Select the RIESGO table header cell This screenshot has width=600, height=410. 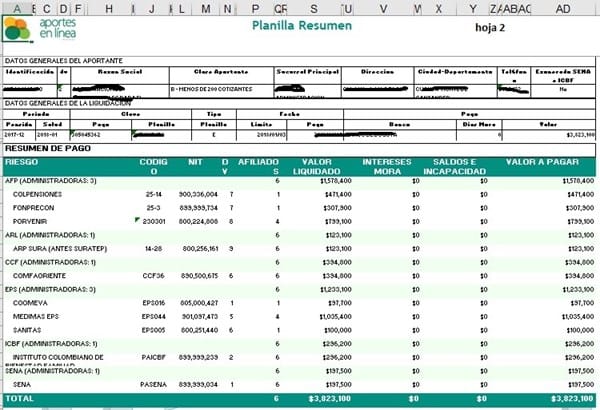(x=25, y=162)
